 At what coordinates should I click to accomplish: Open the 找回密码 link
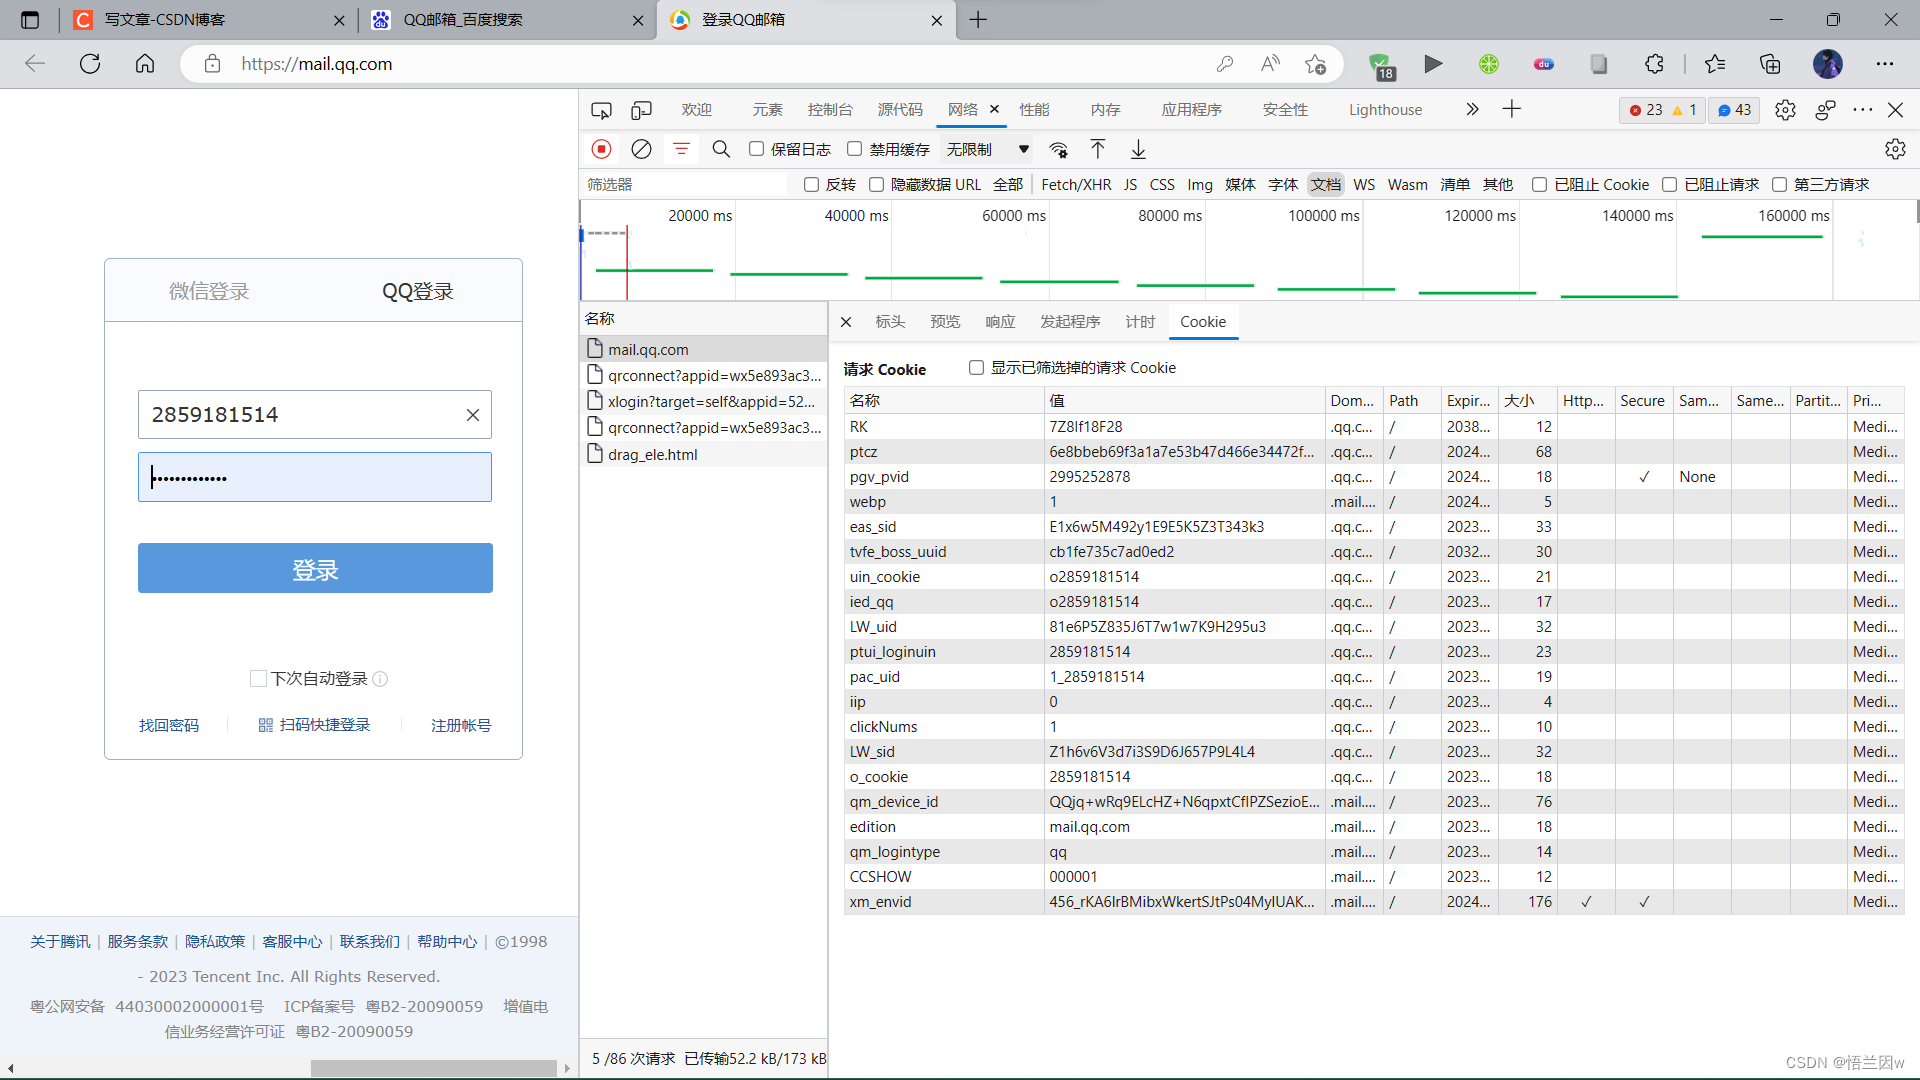(x=169, y=726)
